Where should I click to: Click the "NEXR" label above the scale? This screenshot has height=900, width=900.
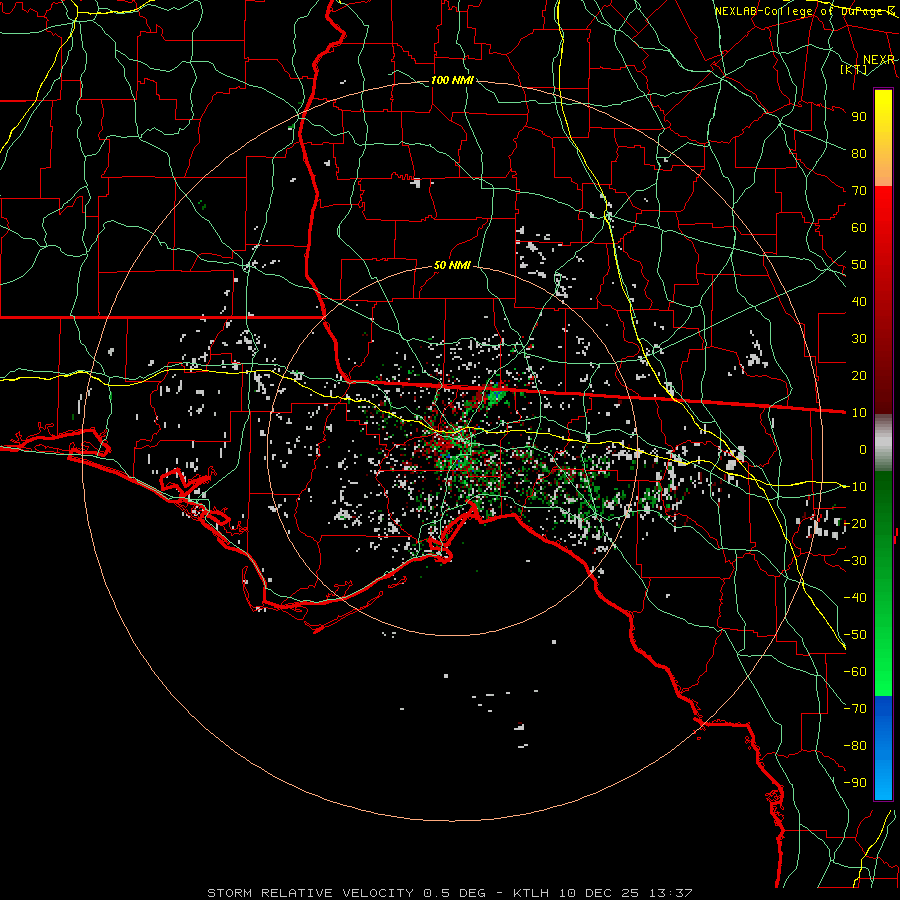coord(879,60)
